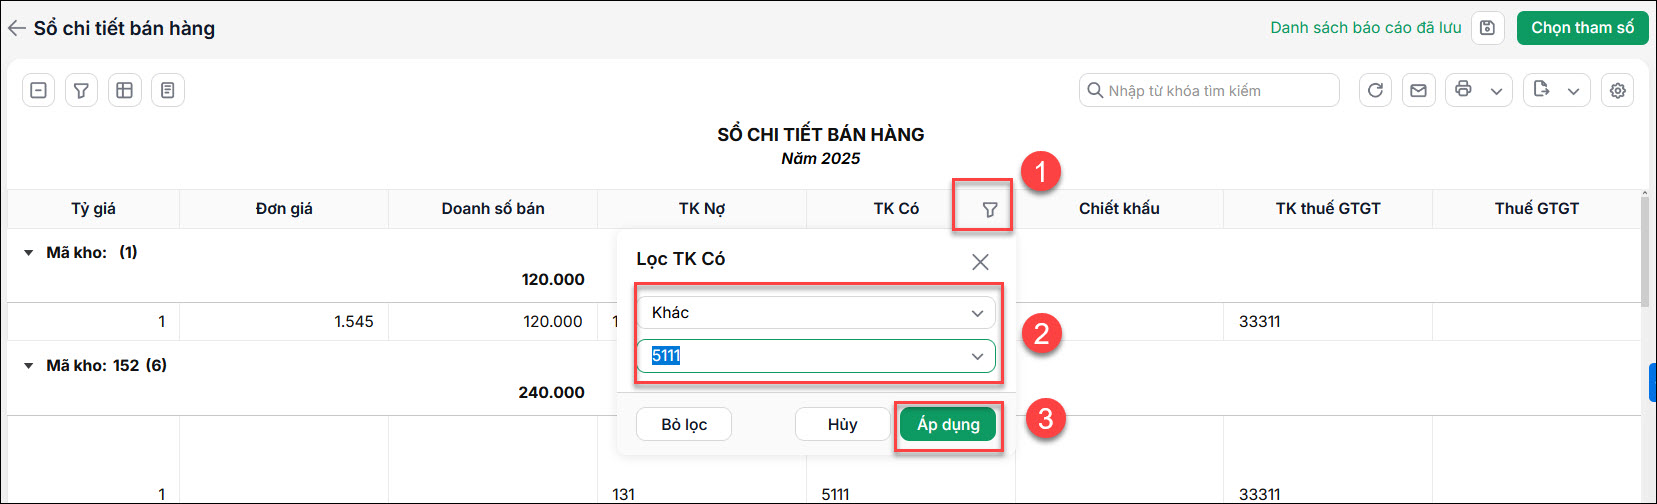Open the print options dropdown arrow
Image resolution: width=1657 pixels, height=504 pixels.
[1496, 91]
